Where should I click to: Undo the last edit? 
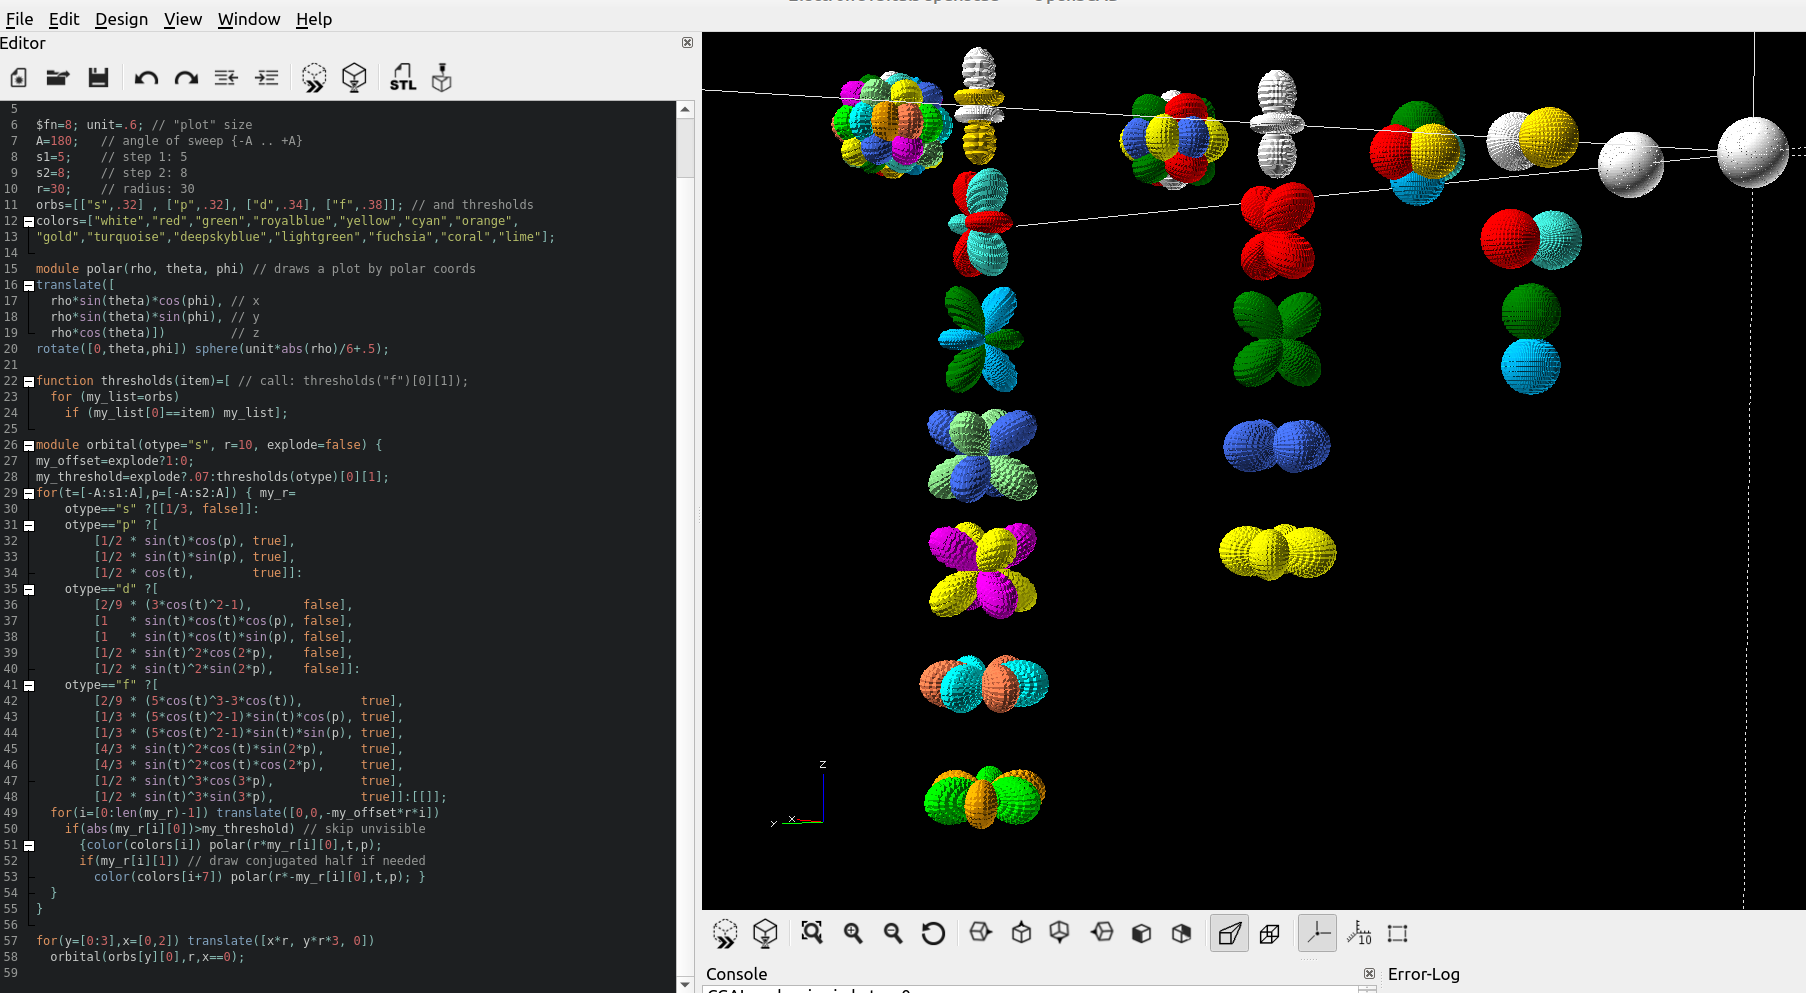tap(146, 78)
